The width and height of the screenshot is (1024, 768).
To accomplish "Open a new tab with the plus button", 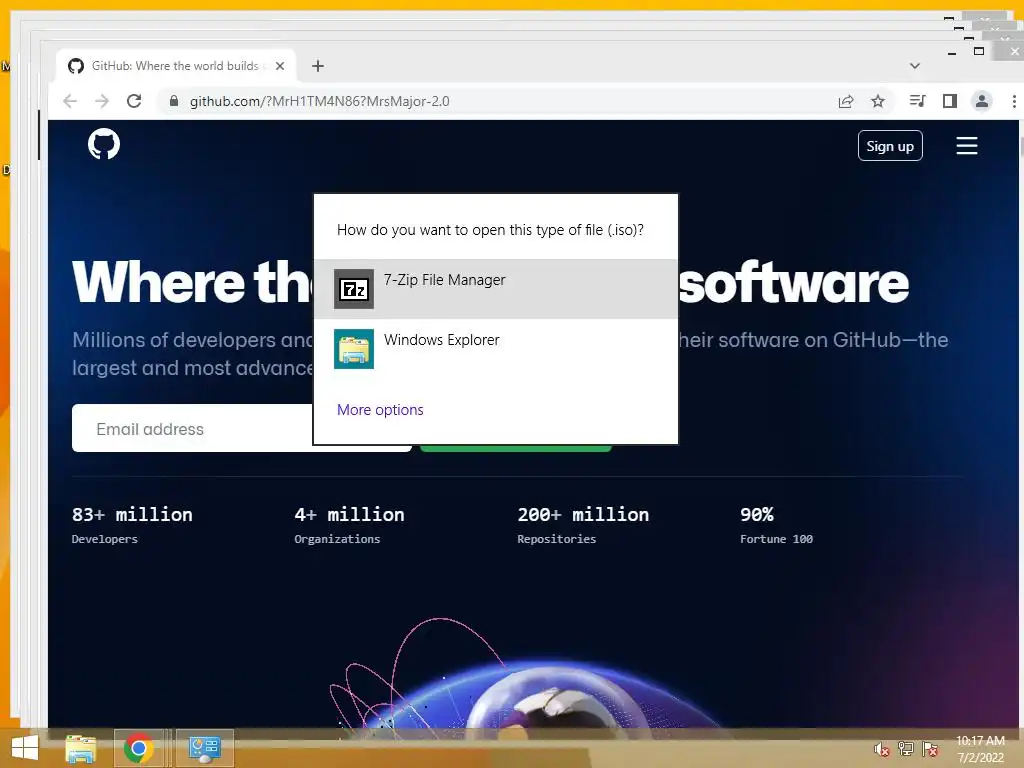I will [x=318, y=66].
